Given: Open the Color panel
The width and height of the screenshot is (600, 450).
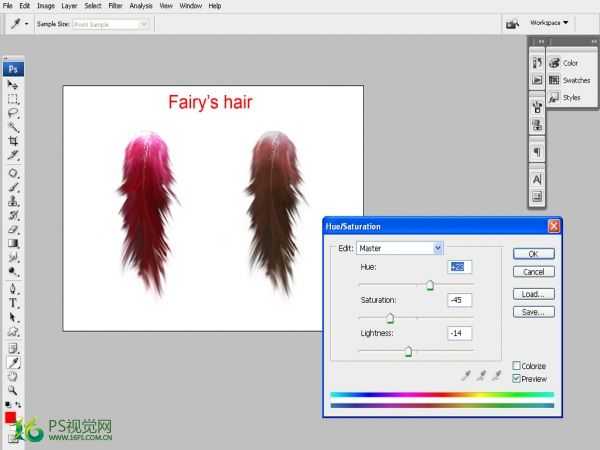Looking at the screenshot, I should [569, 63].
